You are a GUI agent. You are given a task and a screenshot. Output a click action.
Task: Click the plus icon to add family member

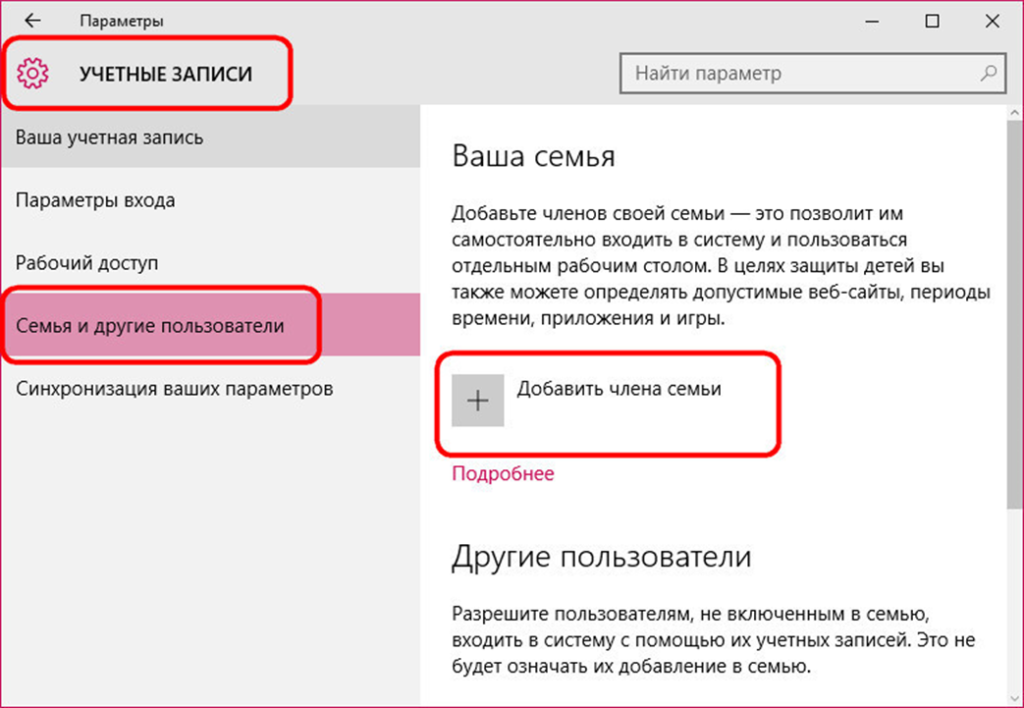pos(478,400)
